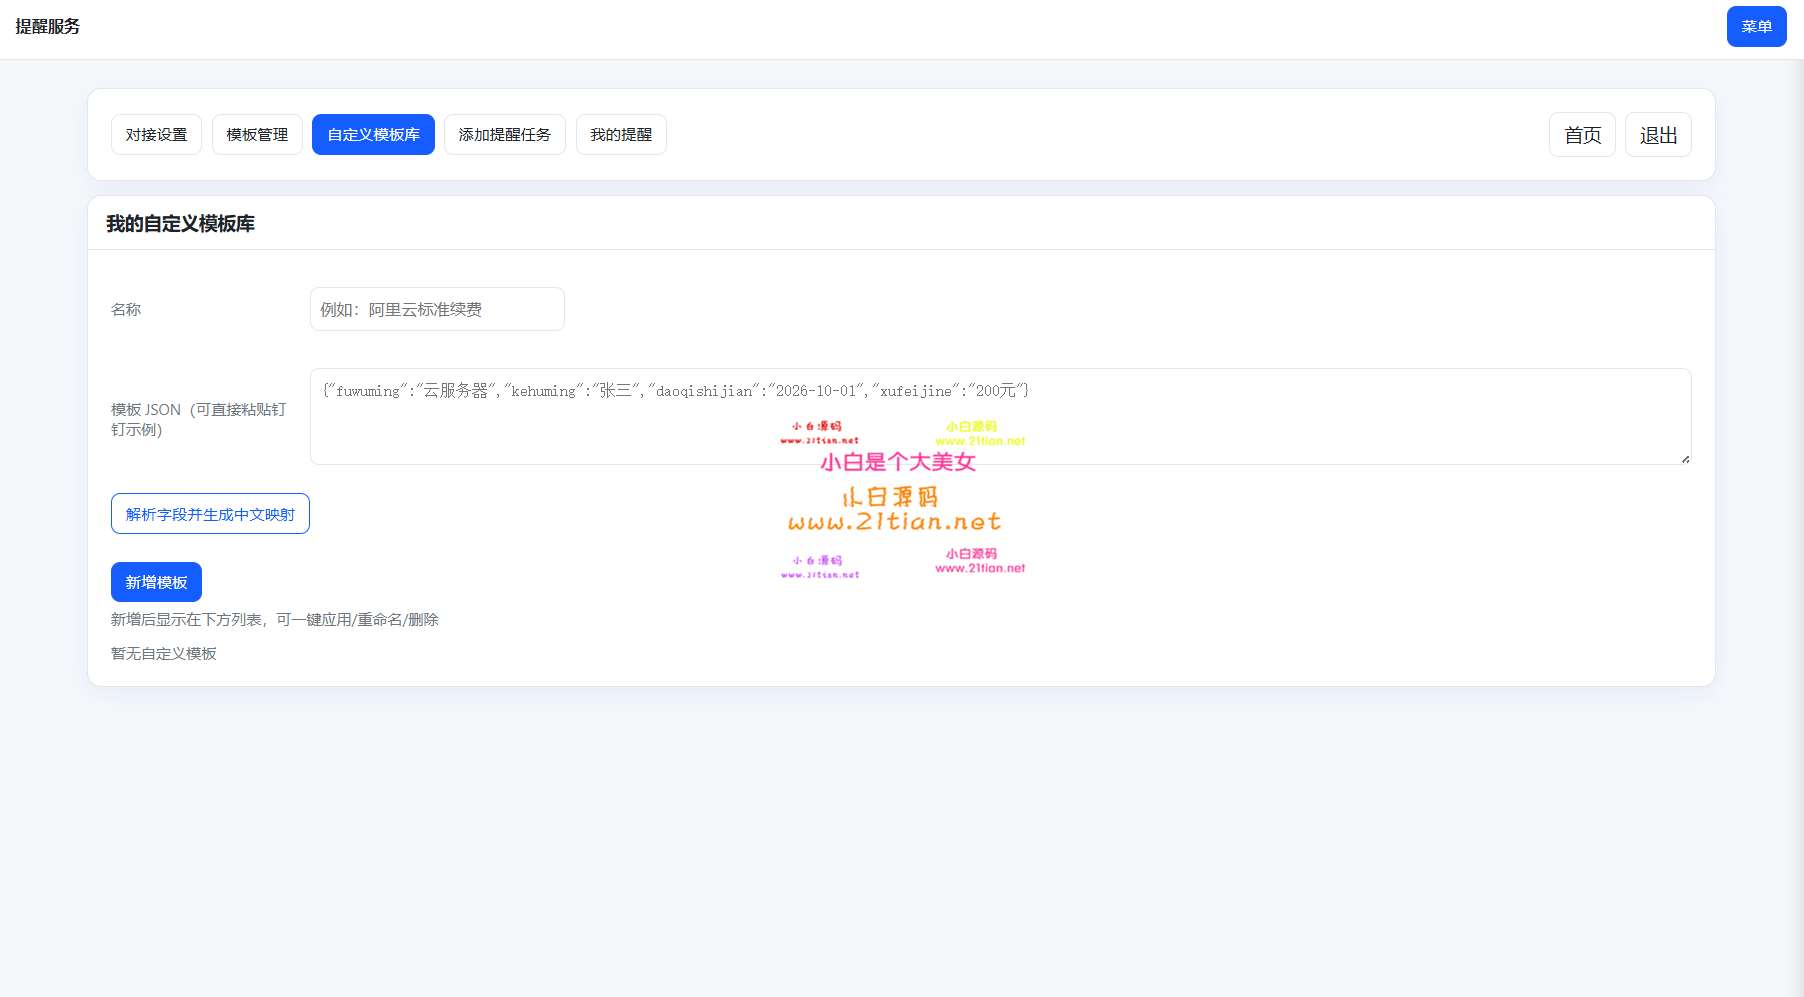Open the 我的提醒 tab

(620, 135)
